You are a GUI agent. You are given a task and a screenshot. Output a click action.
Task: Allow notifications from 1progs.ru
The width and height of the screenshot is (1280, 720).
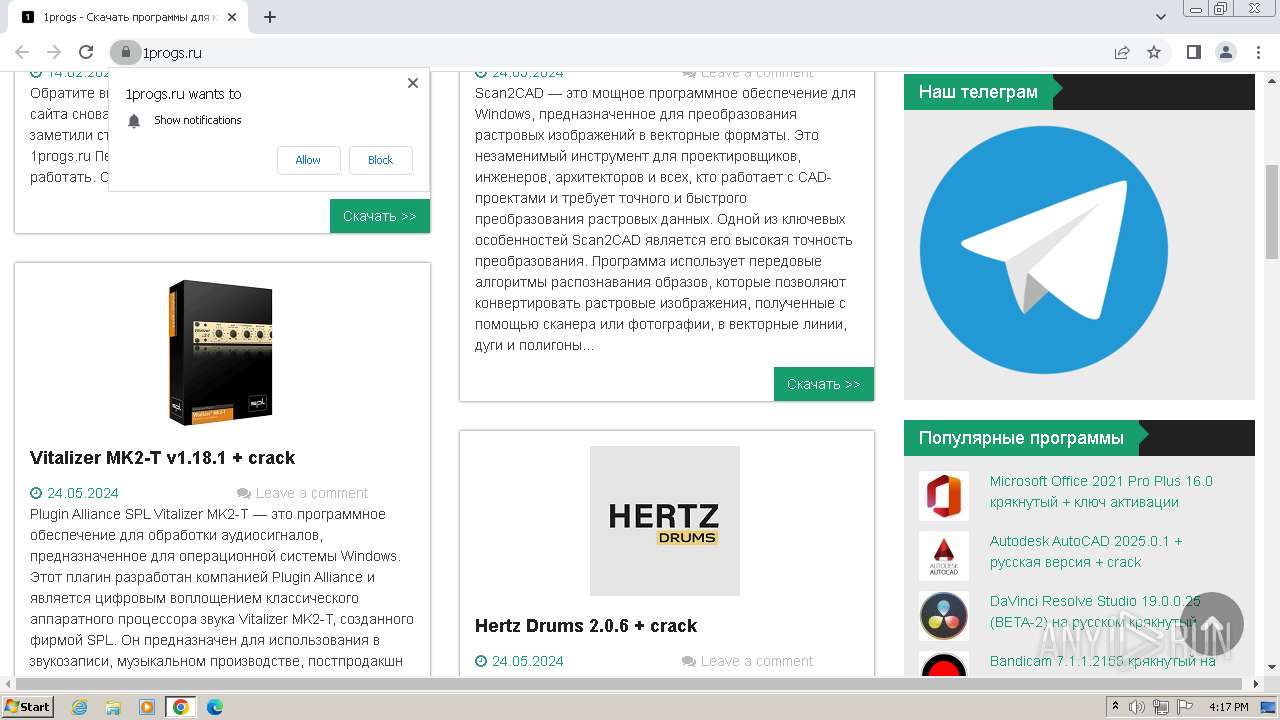(308, 160)
